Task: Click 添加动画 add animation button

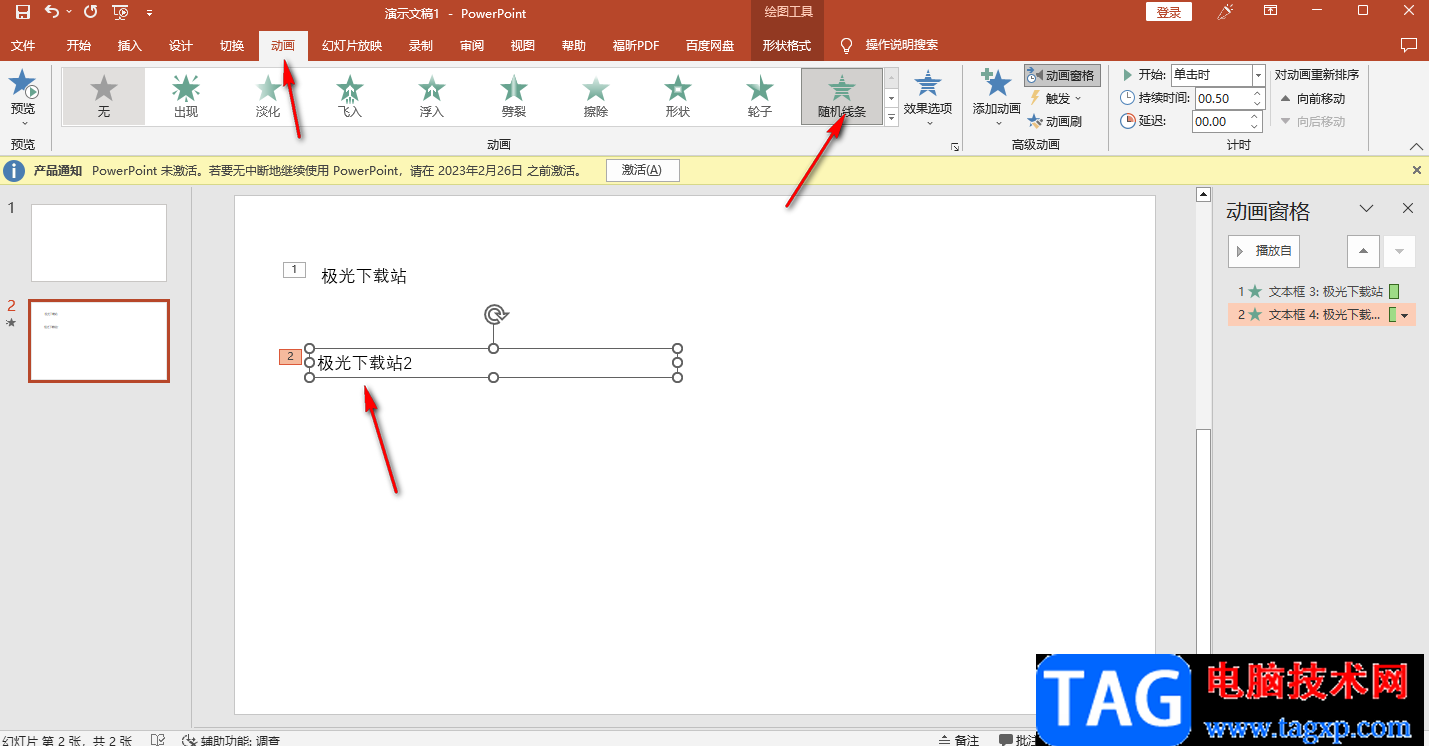Action: (x=997, y=97)
